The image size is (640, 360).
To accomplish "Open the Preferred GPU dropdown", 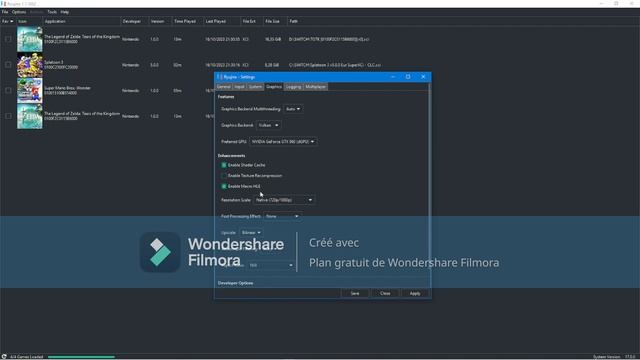I will click(283, 142).
